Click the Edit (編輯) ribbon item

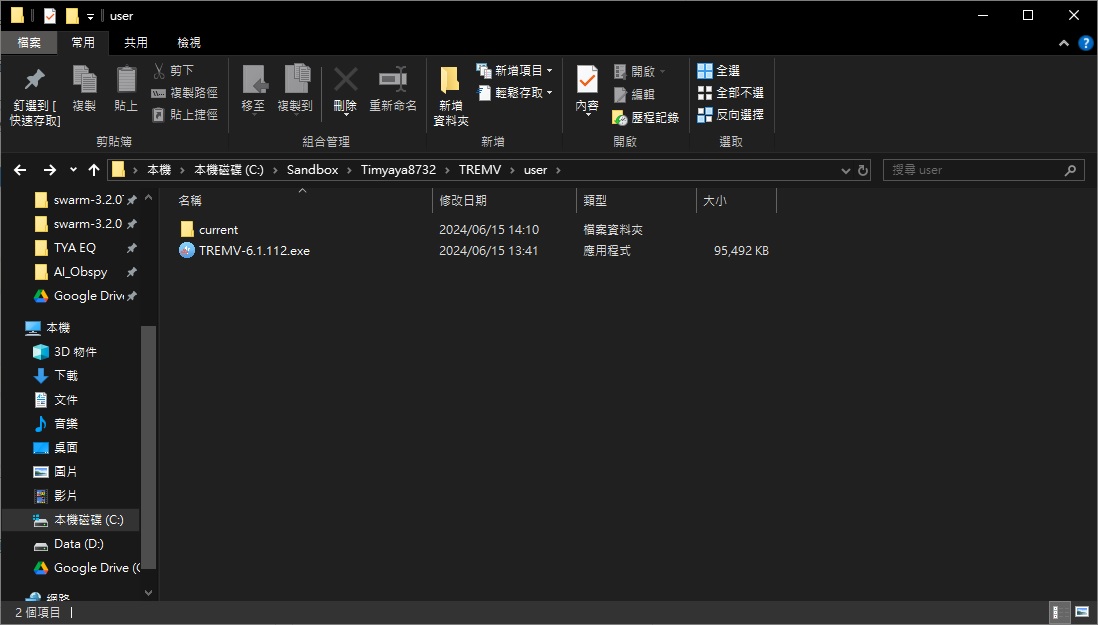(x=634, y=94)
